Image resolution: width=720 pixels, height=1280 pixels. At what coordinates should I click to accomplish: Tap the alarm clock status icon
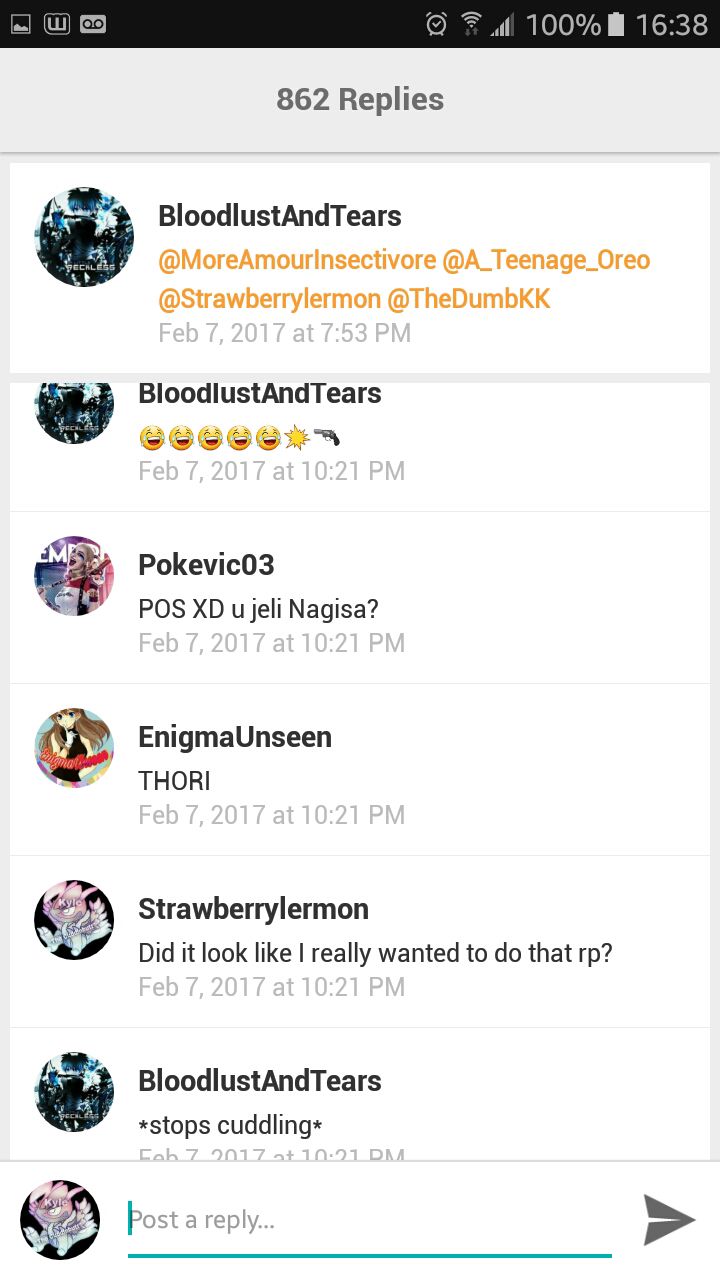tap(436, 24)
